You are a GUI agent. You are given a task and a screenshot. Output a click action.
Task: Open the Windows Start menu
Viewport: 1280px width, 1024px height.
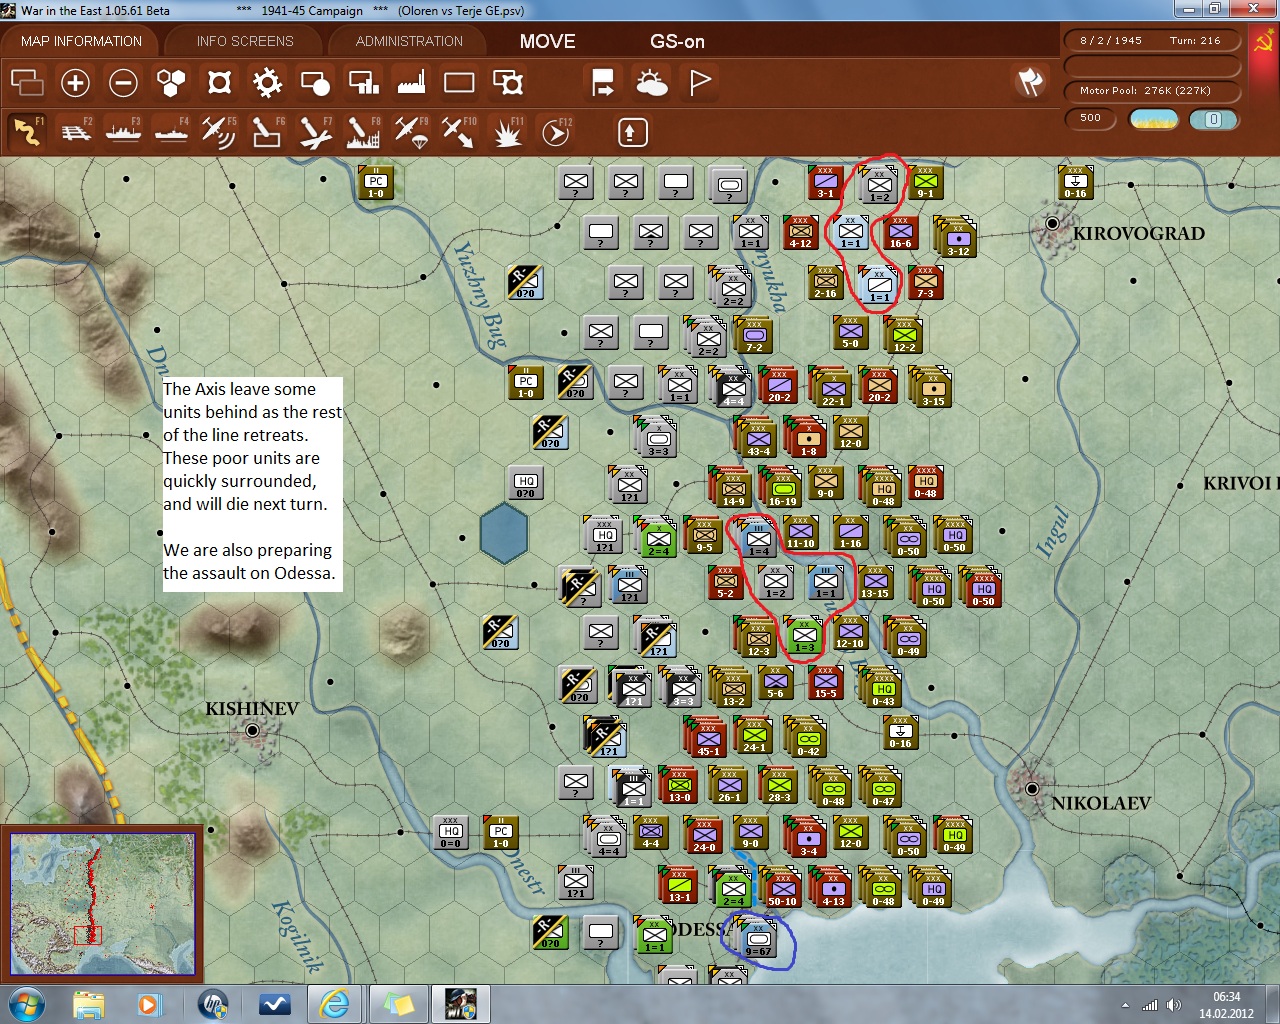[25, 1003]
